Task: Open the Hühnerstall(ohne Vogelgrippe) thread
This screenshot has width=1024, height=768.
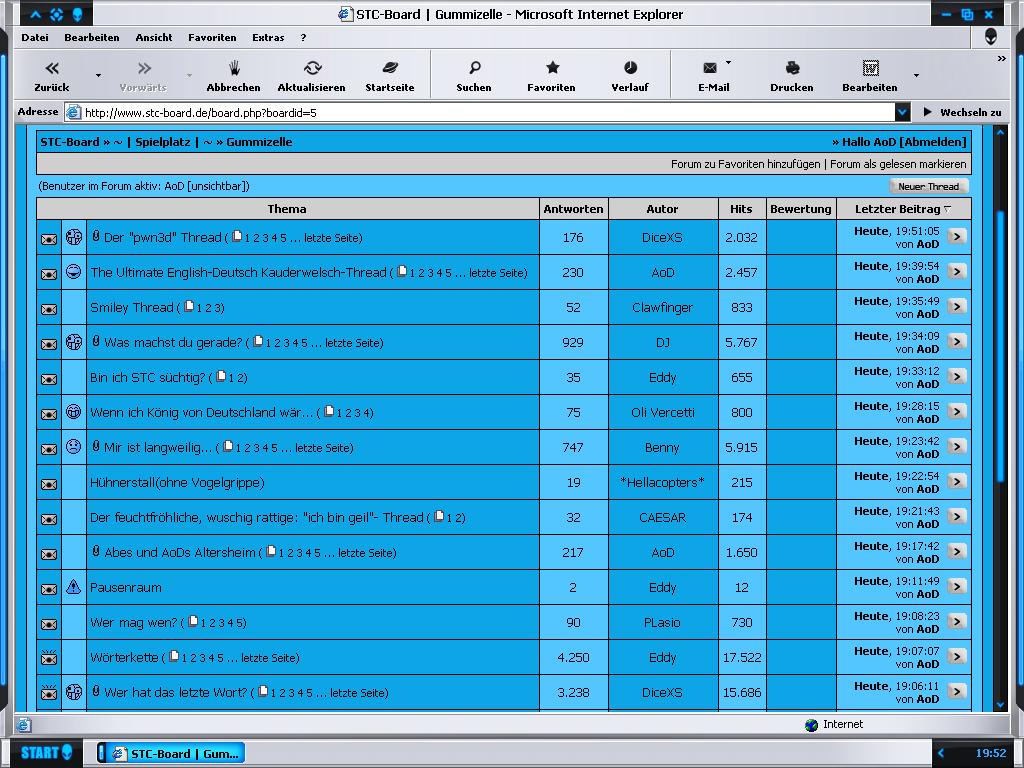Action: [177, 482]
